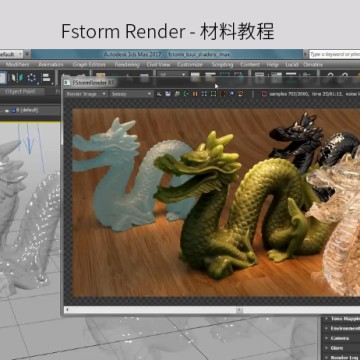The height and width of the screenshot is (360, 360).
Task: Expand the Environment rollout
Action: pos(342,328)
